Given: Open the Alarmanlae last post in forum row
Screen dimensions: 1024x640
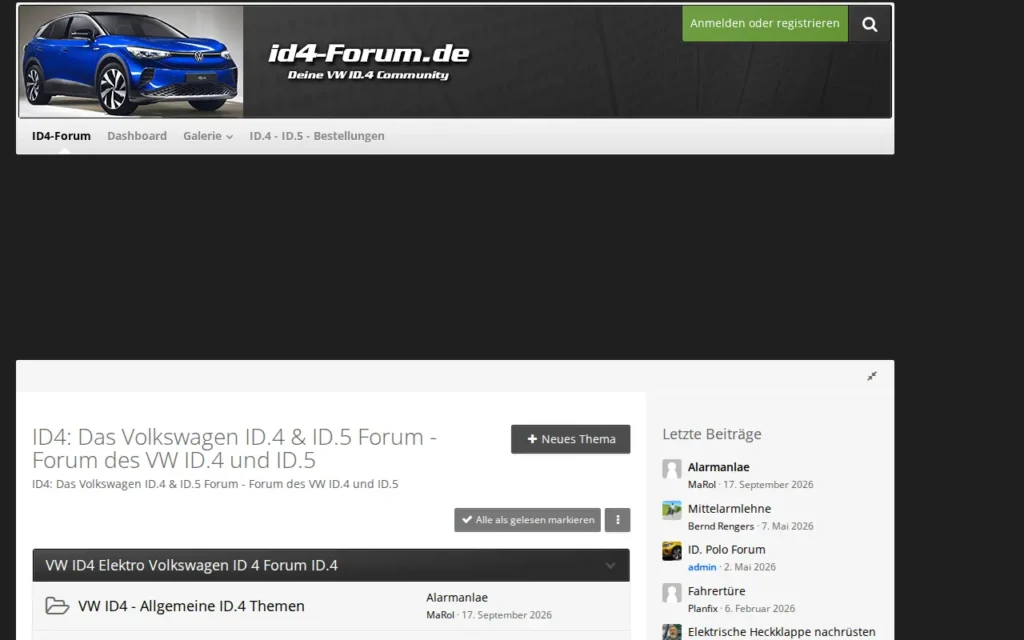Looking at the screenshot, I should tap(457, 598).
